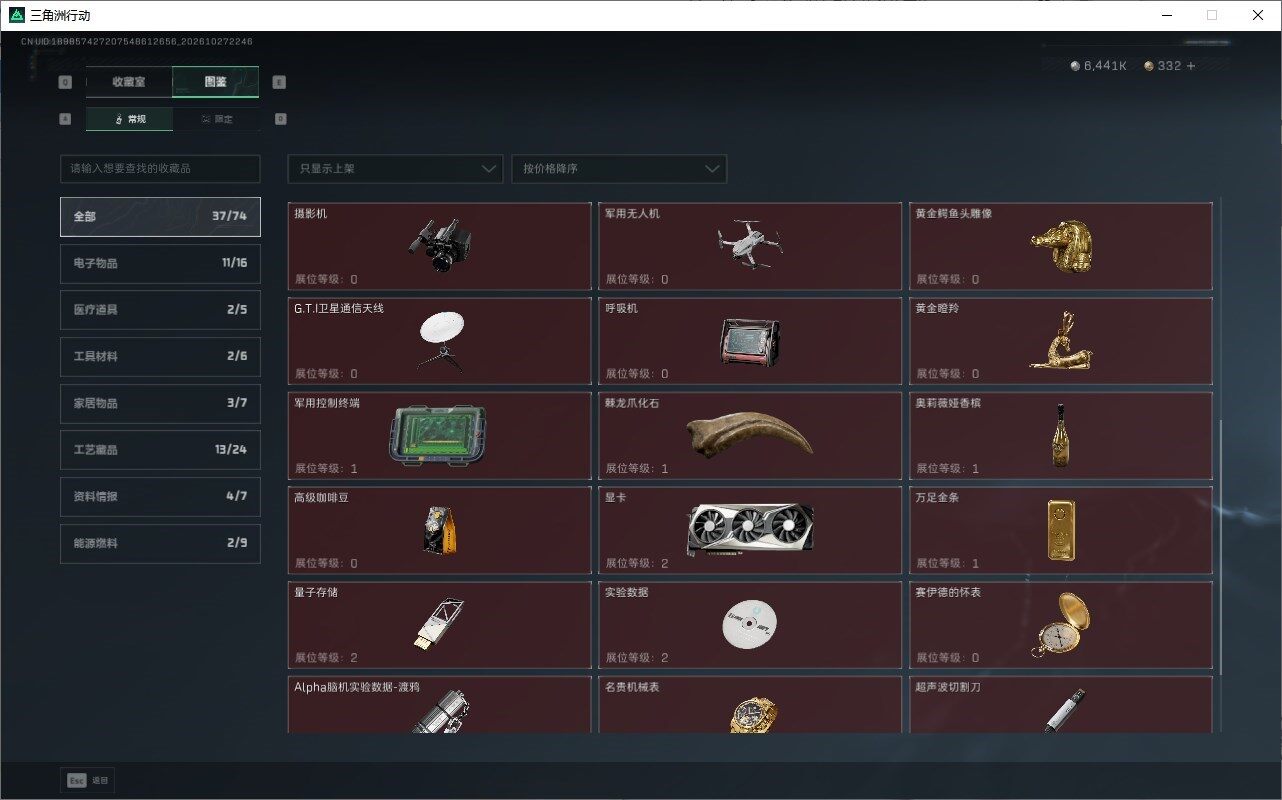
Task: Click the Esc 返回 back button
Action: point(87,780)
